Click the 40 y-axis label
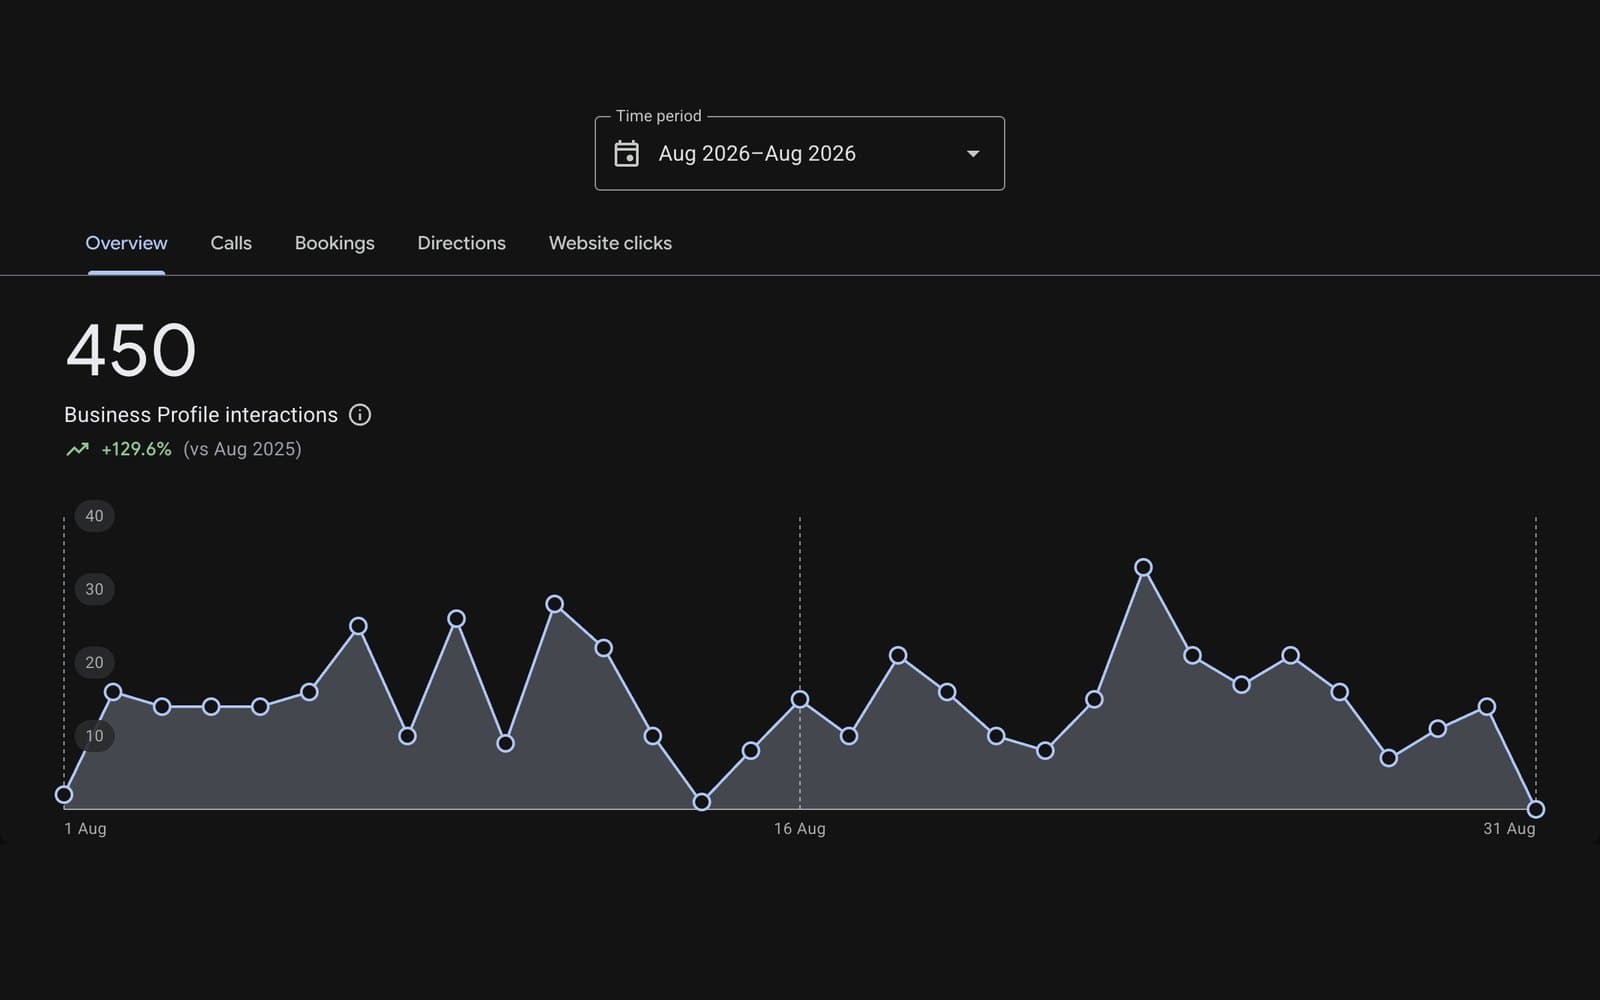 pos(94,516)
